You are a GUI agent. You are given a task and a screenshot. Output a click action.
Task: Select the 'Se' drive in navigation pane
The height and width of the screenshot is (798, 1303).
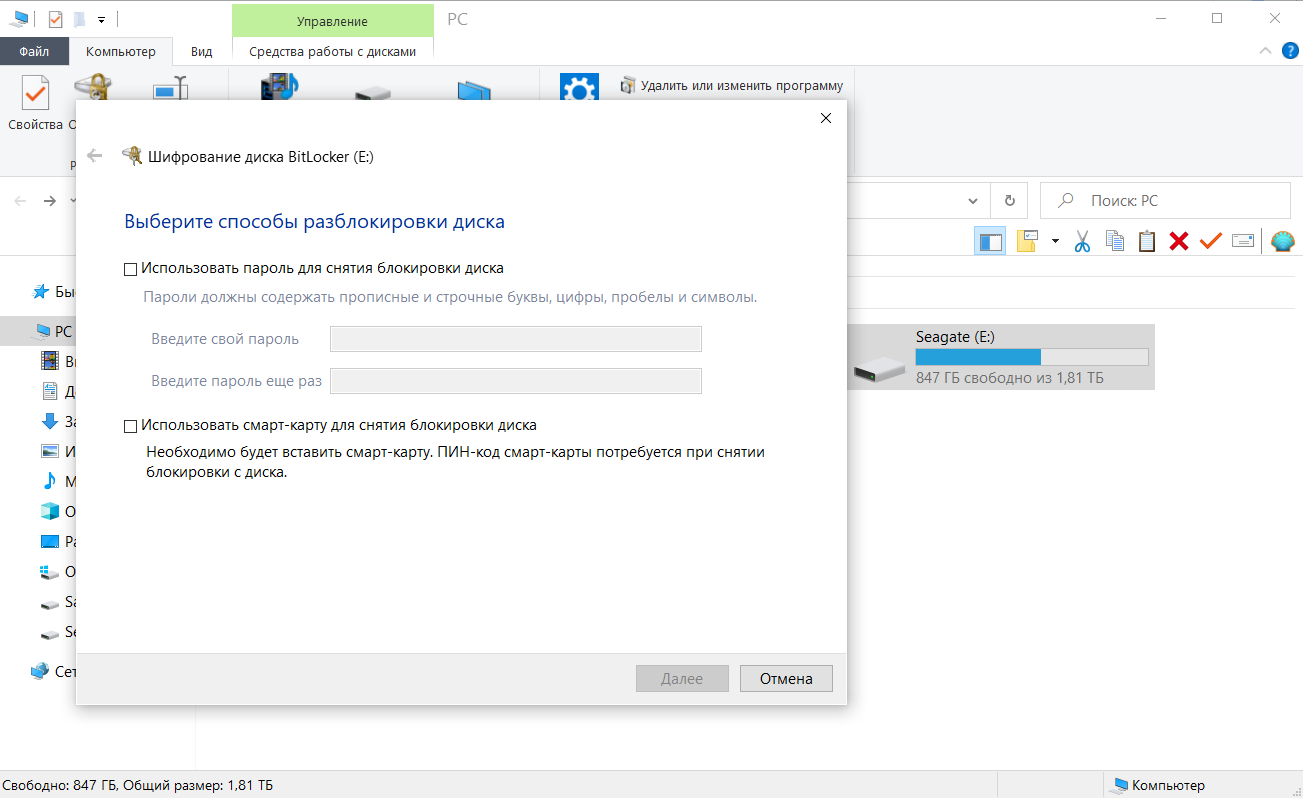coord(50,633)
